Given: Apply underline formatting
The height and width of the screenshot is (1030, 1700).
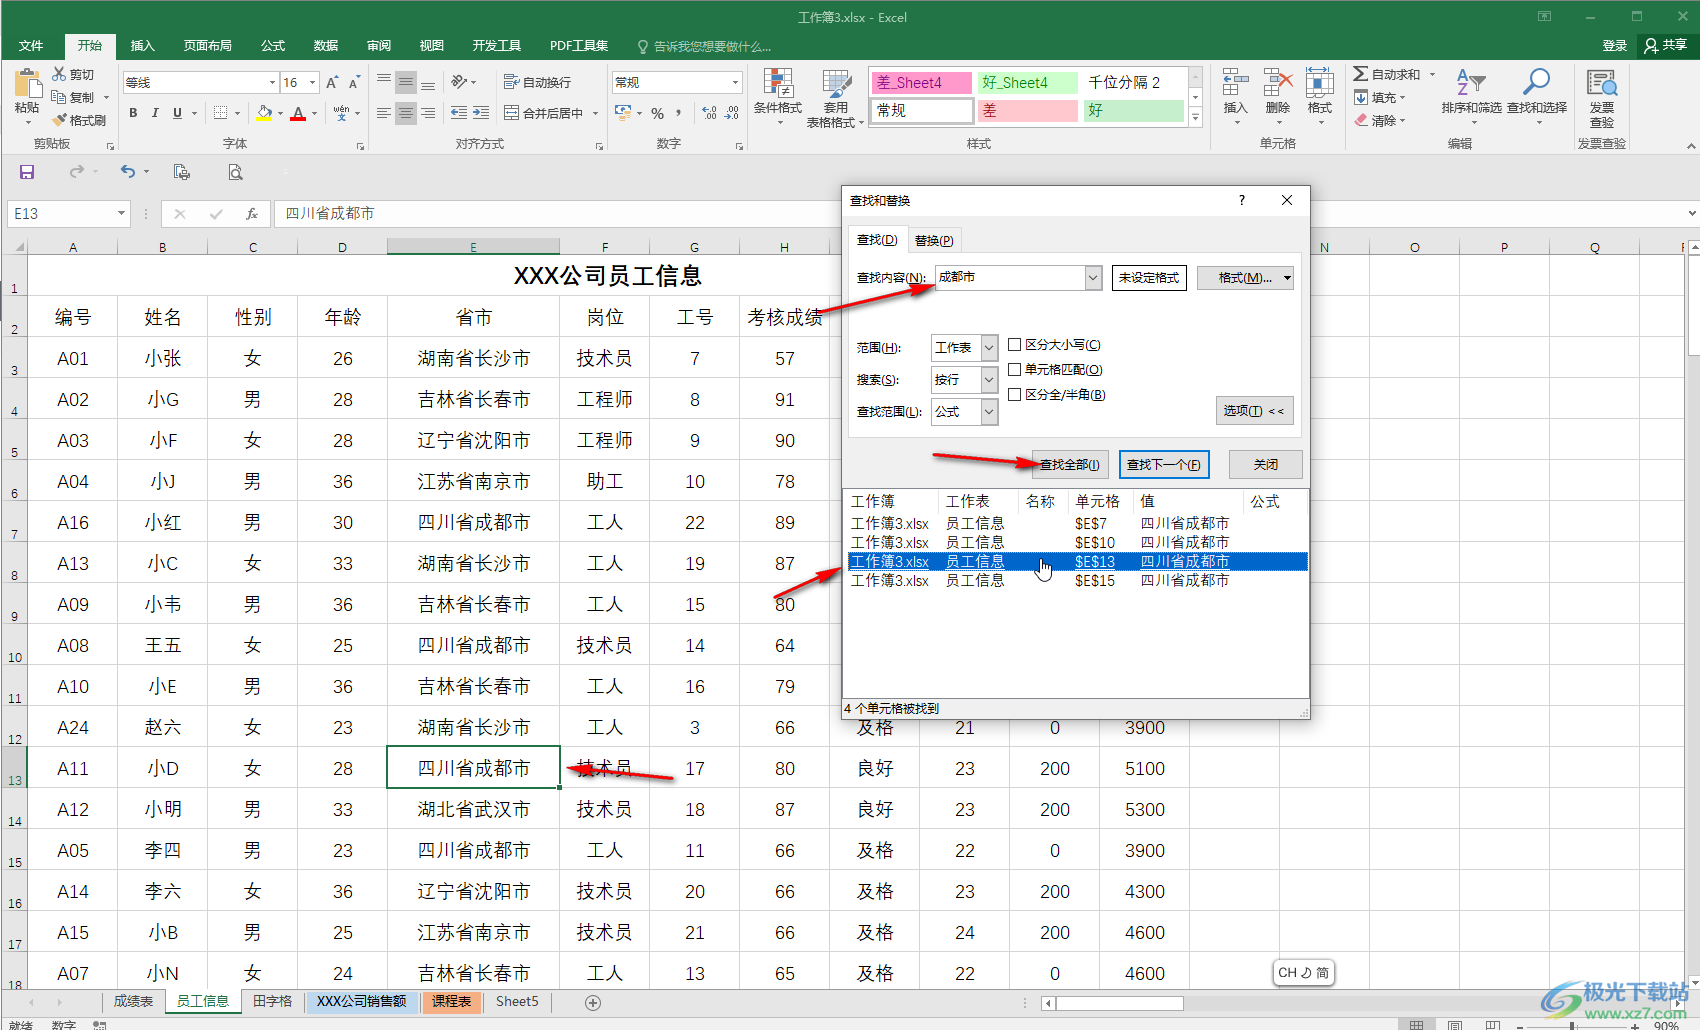Looking at the screenshot, I should pyautogui.click(x=177, y=113).
